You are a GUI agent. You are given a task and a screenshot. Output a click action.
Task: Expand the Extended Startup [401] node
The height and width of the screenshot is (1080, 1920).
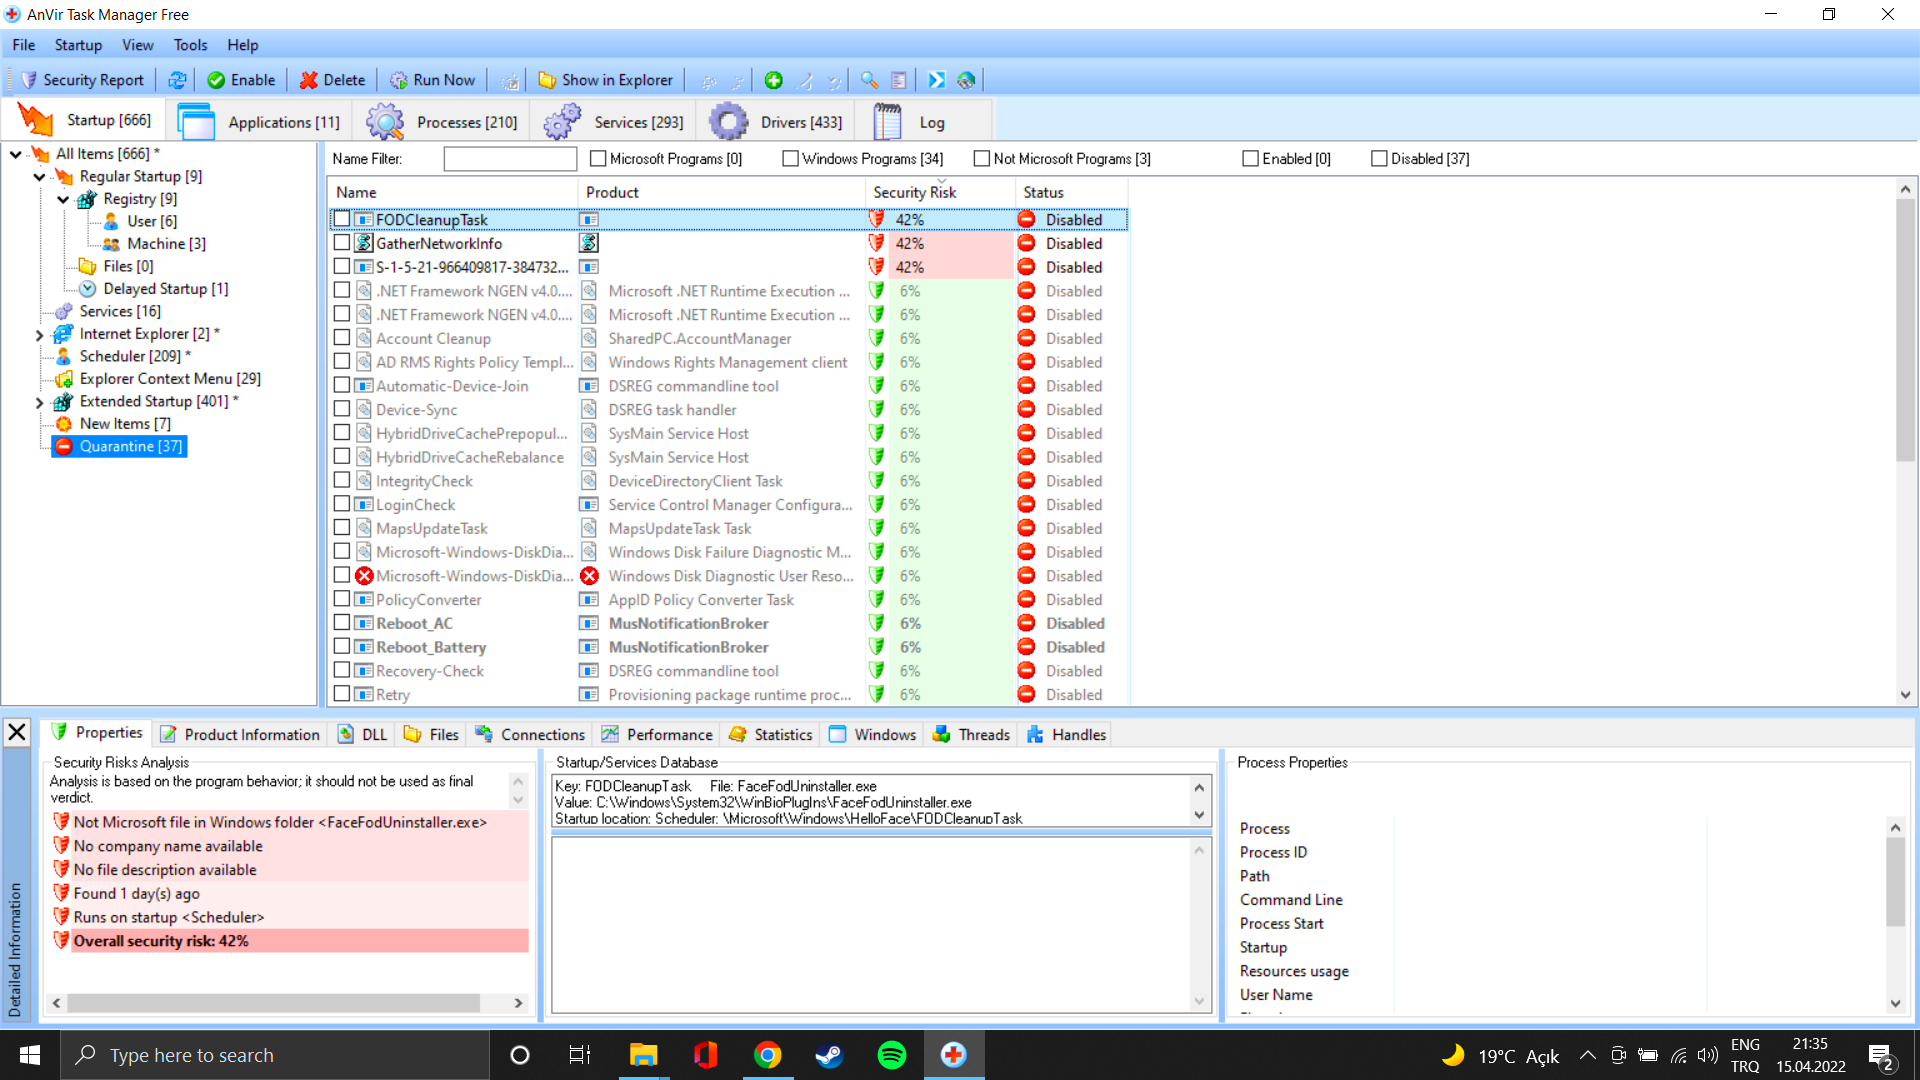tap(40, 402)
